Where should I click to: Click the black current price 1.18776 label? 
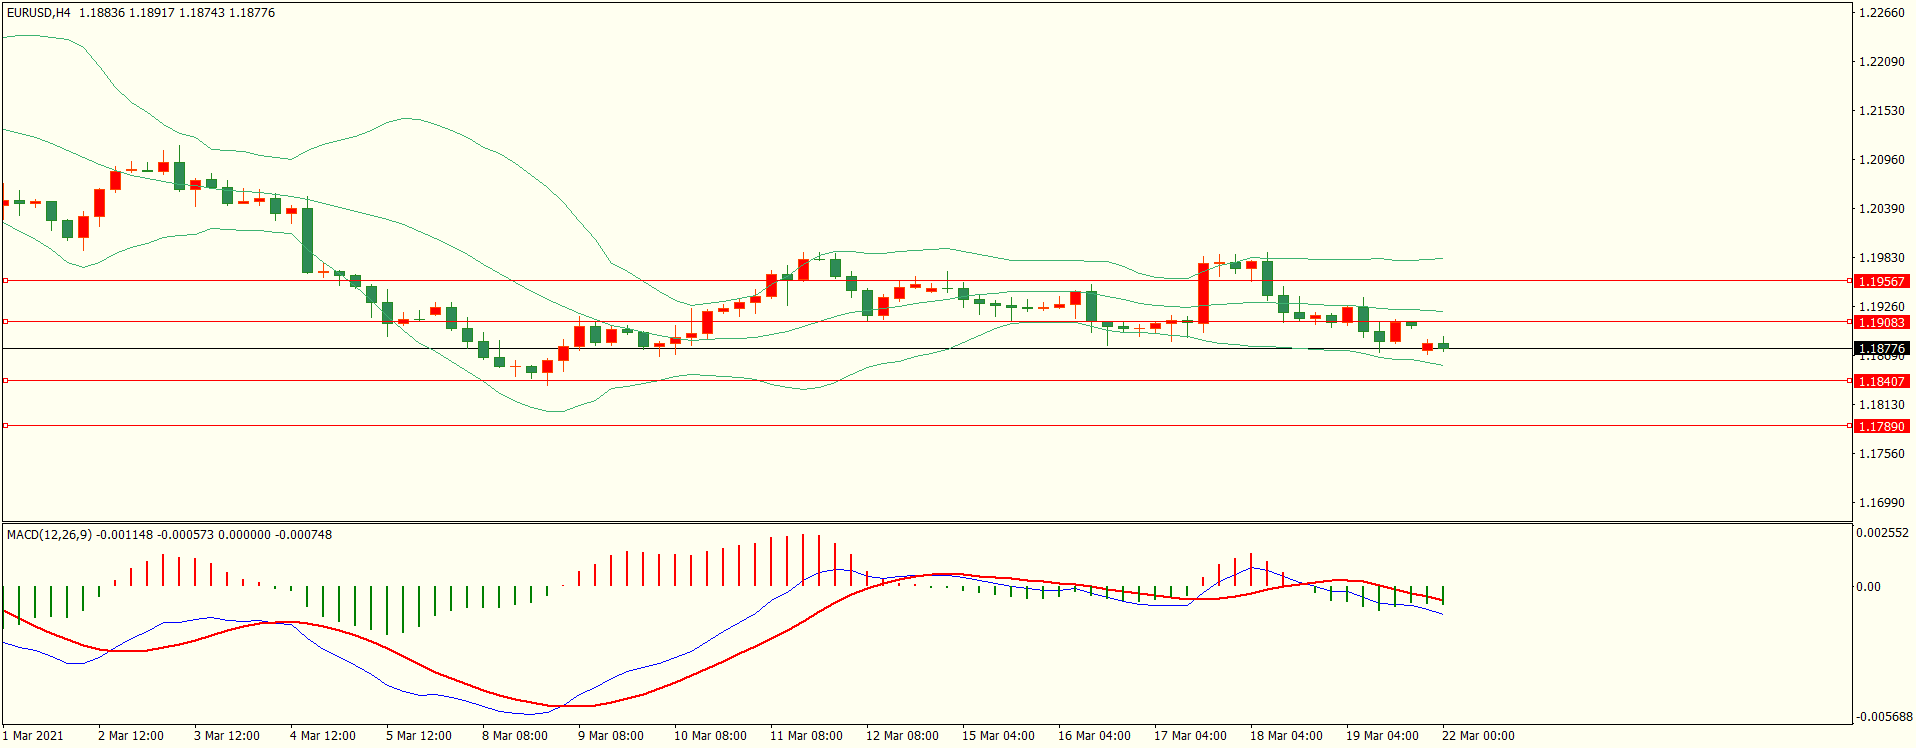coord(1880,349)
